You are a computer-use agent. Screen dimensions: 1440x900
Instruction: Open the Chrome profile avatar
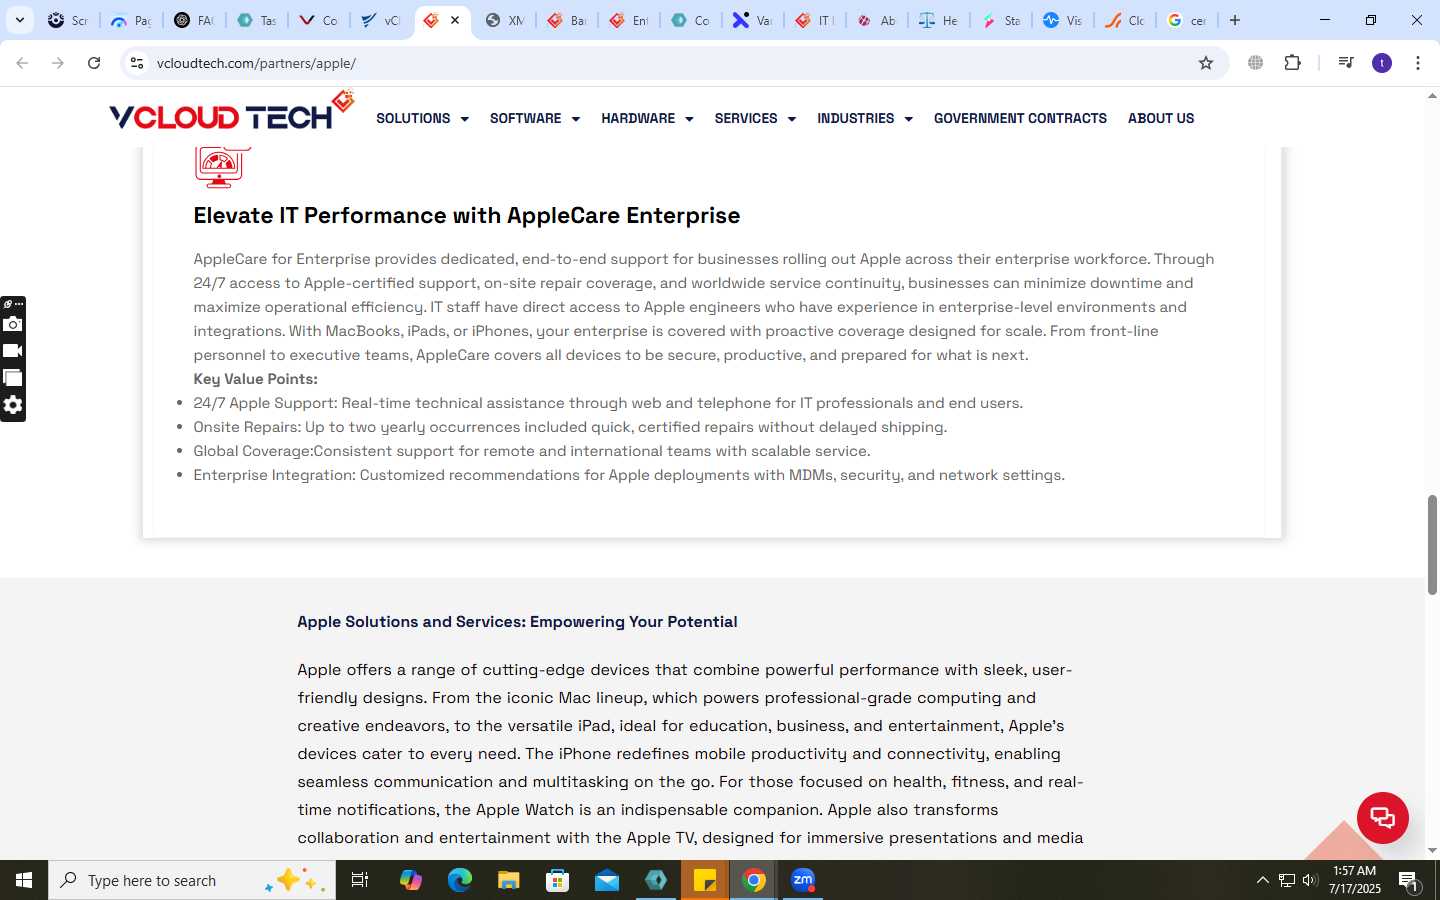pyautogui.click(x=1382, y=63)
